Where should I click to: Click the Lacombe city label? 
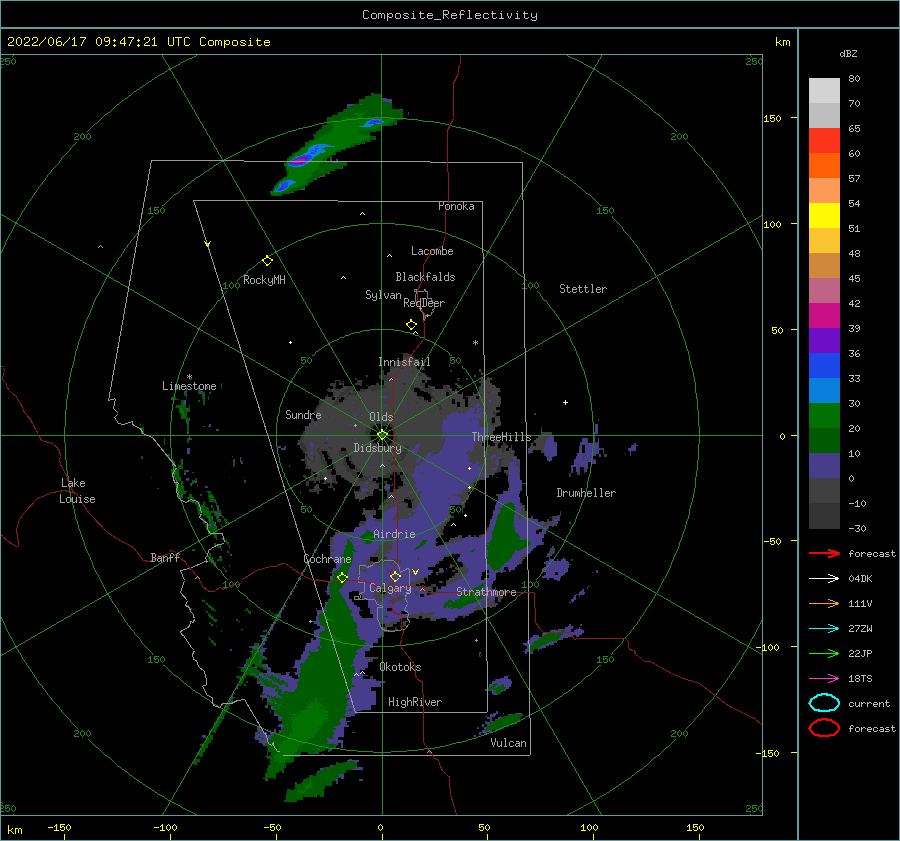(432, 251)
